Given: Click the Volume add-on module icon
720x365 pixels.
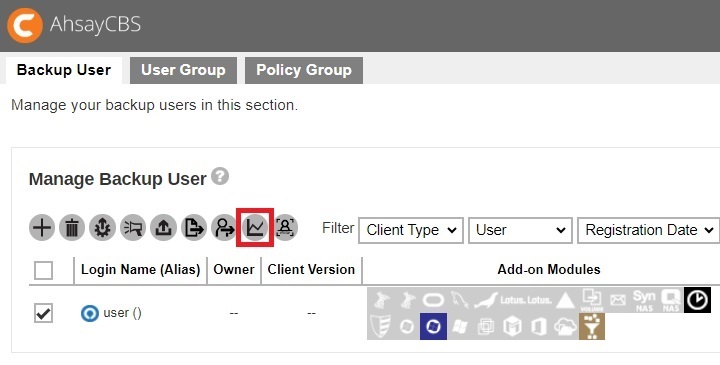Looking at the screenshot, I should point(591,300).
